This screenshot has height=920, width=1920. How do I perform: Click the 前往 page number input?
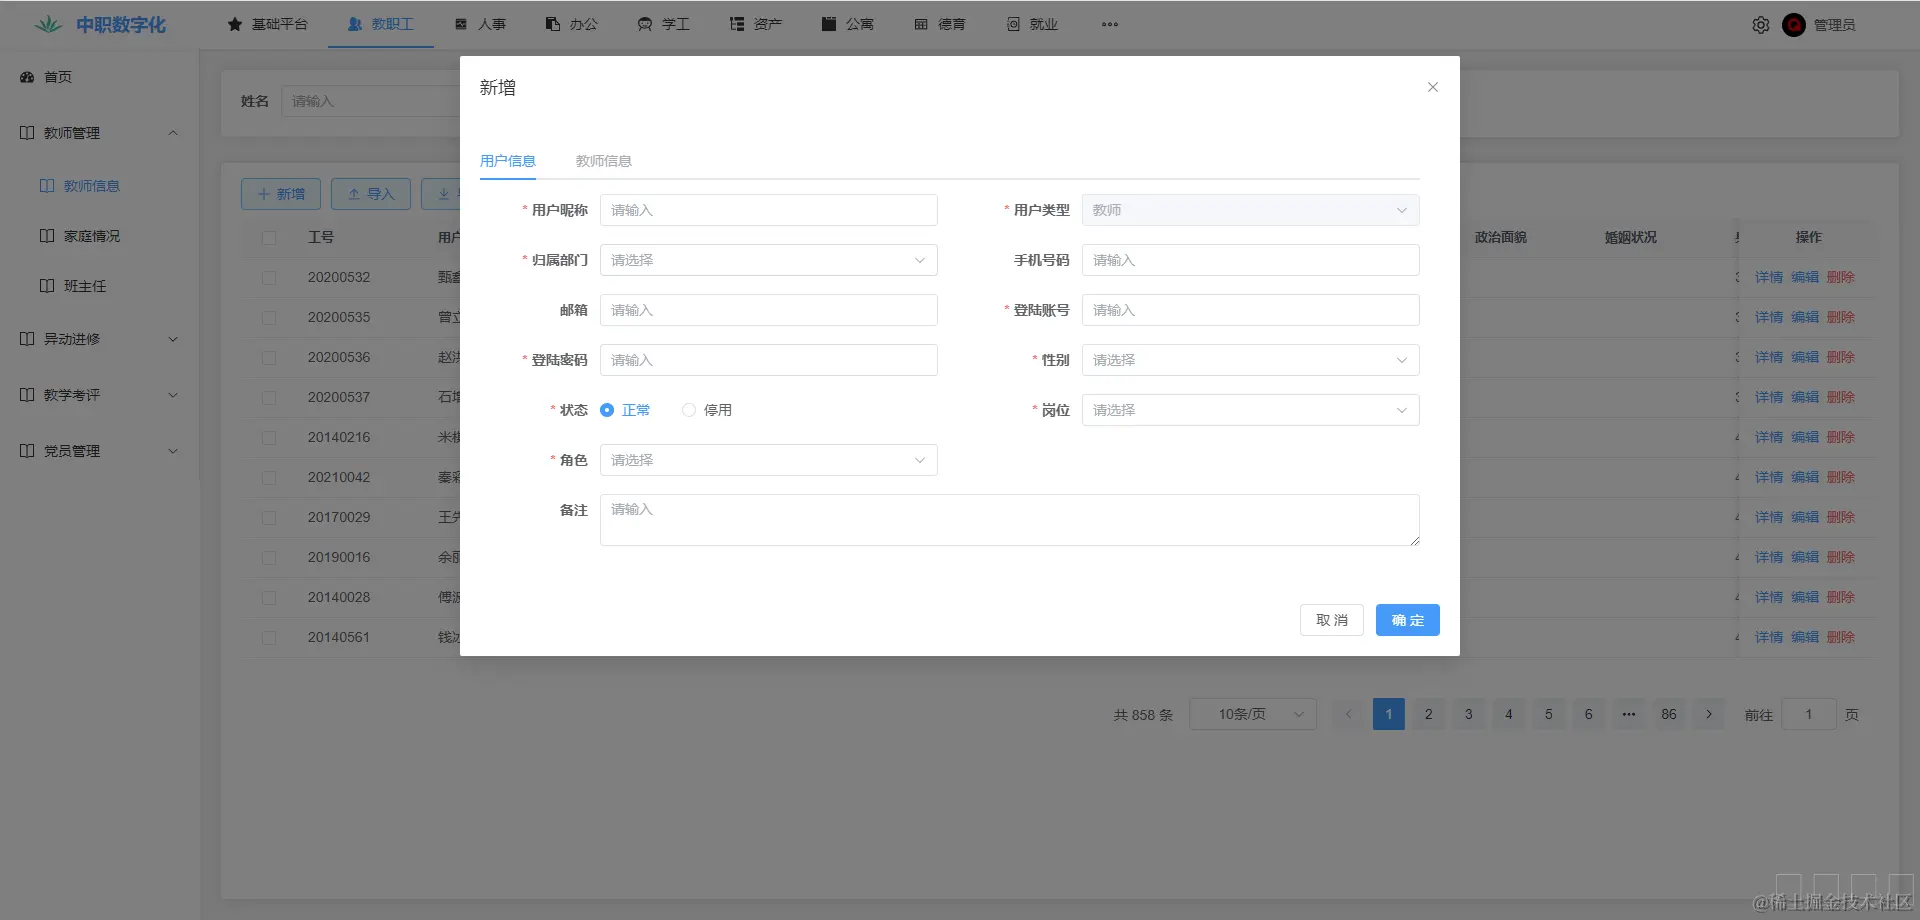[x=1809, y=714]
